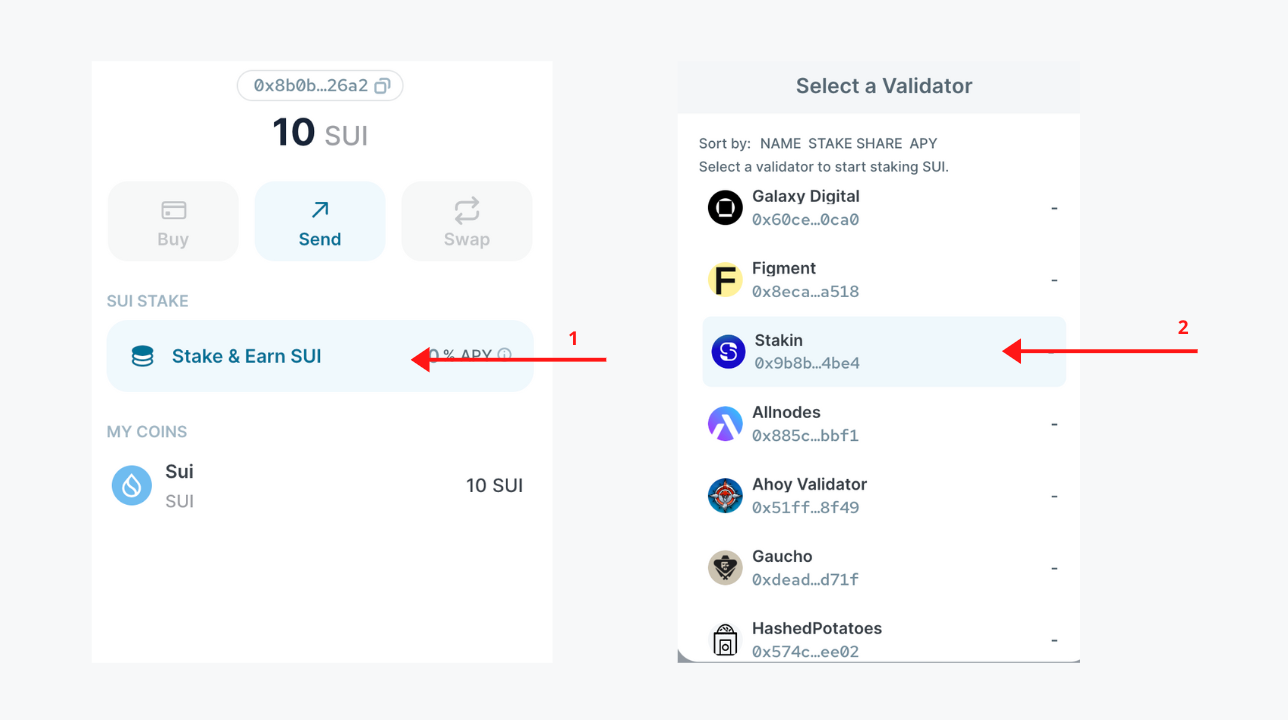Sort validators by NAME
This screenshot has width=1288, height=720.
(780, 143)
